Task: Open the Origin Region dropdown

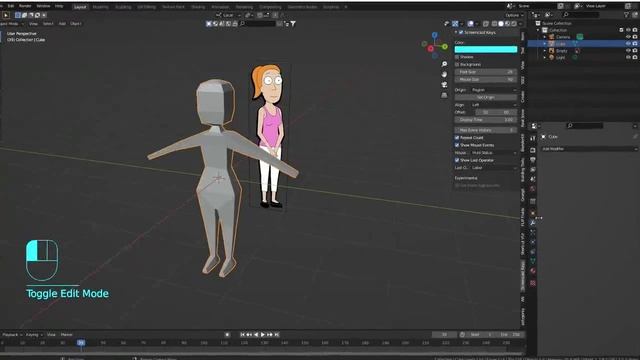Action: click(493, 90)
